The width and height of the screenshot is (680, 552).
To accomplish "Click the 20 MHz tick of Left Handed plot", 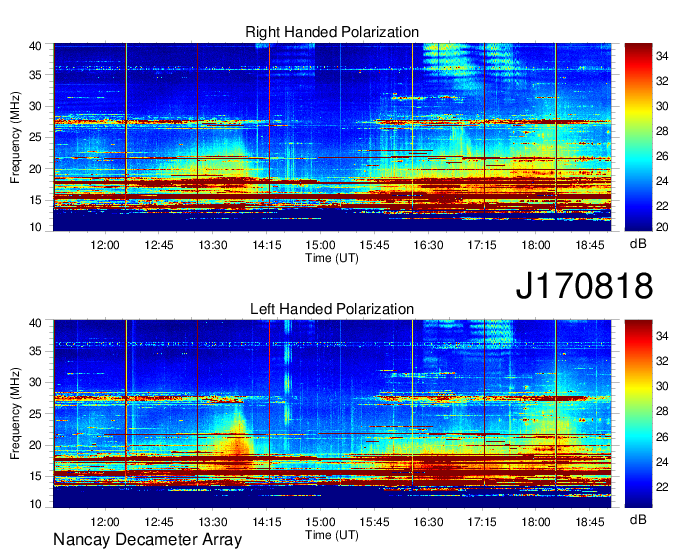I will [x=35, y=445].
